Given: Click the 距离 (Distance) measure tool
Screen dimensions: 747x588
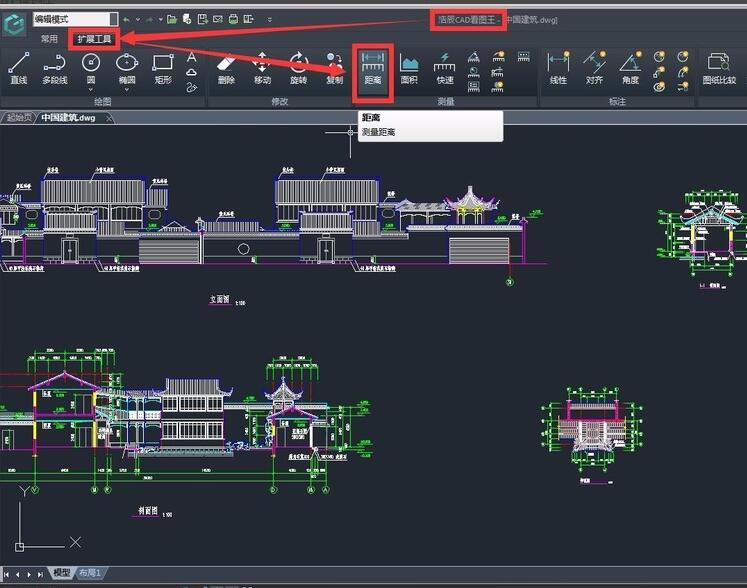Looking at the screenshot, I should [372, 67].
